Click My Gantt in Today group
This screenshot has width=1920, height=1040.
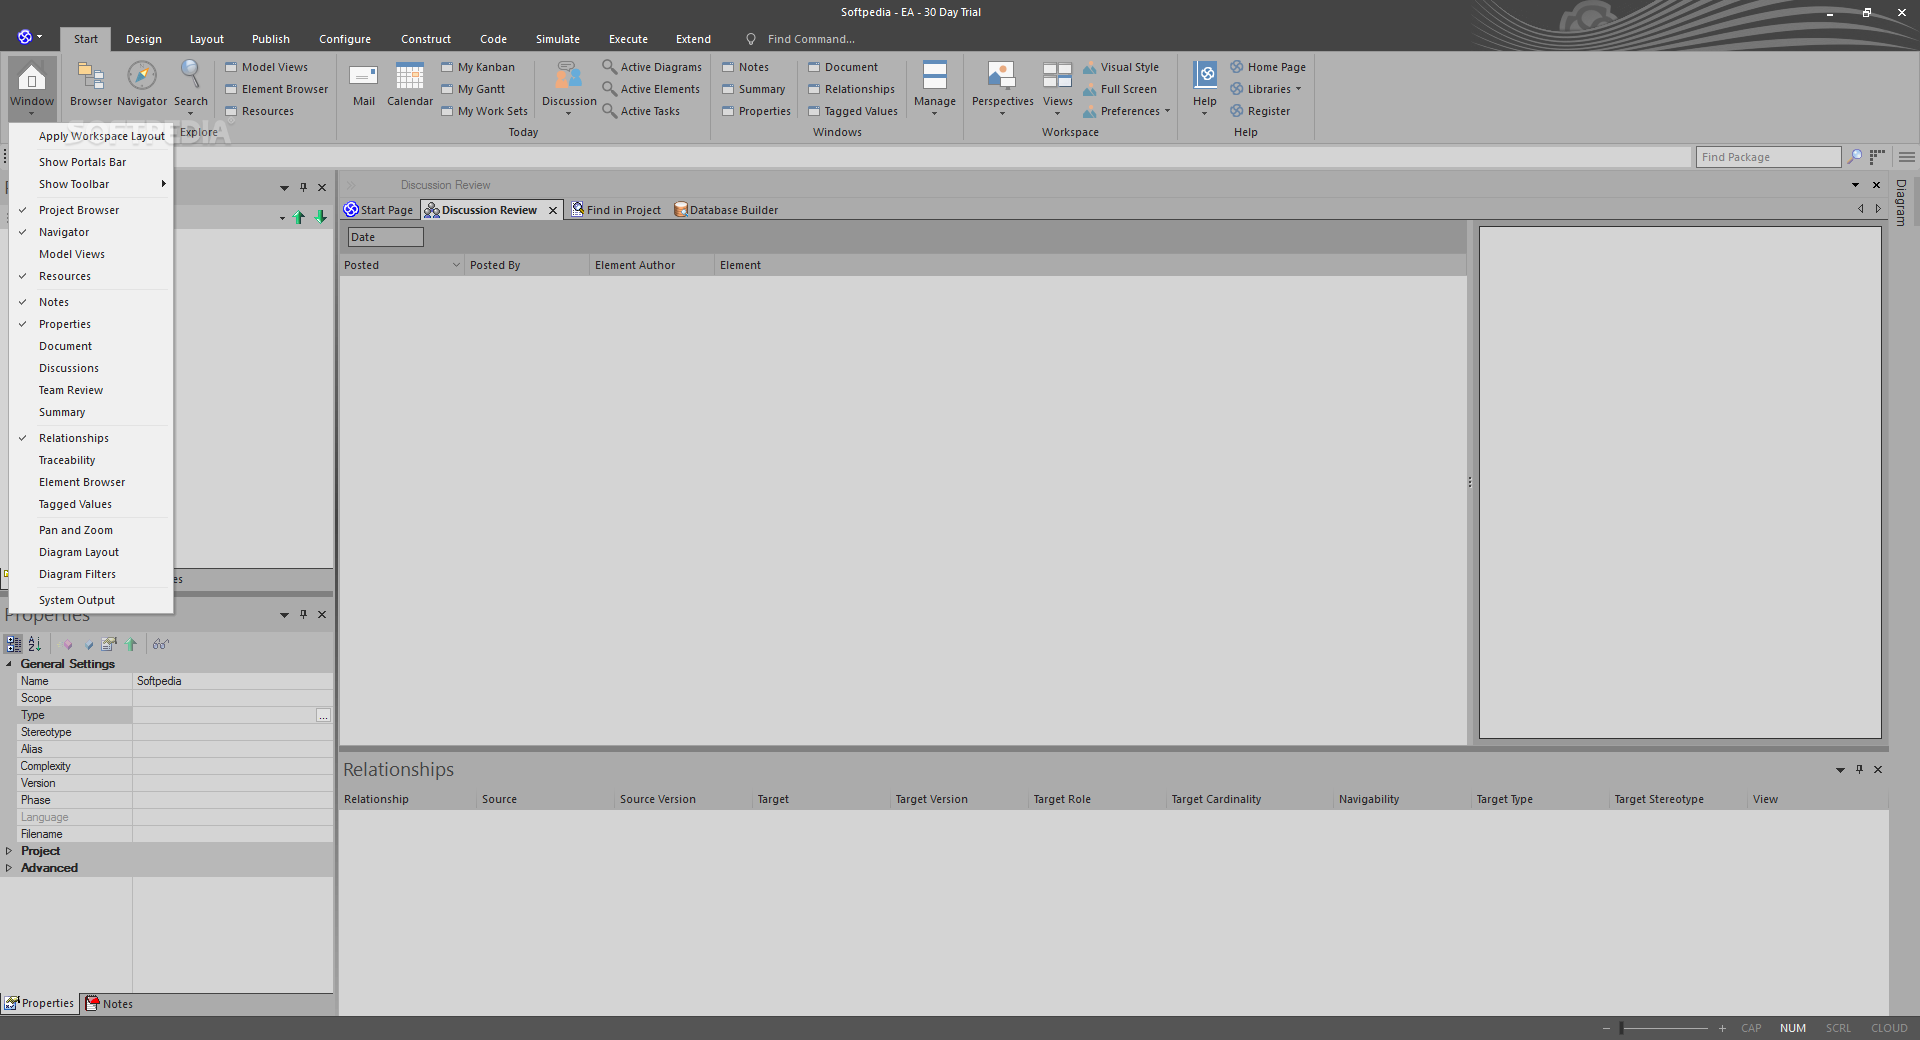pyautogui.click(x=473, y=89)
